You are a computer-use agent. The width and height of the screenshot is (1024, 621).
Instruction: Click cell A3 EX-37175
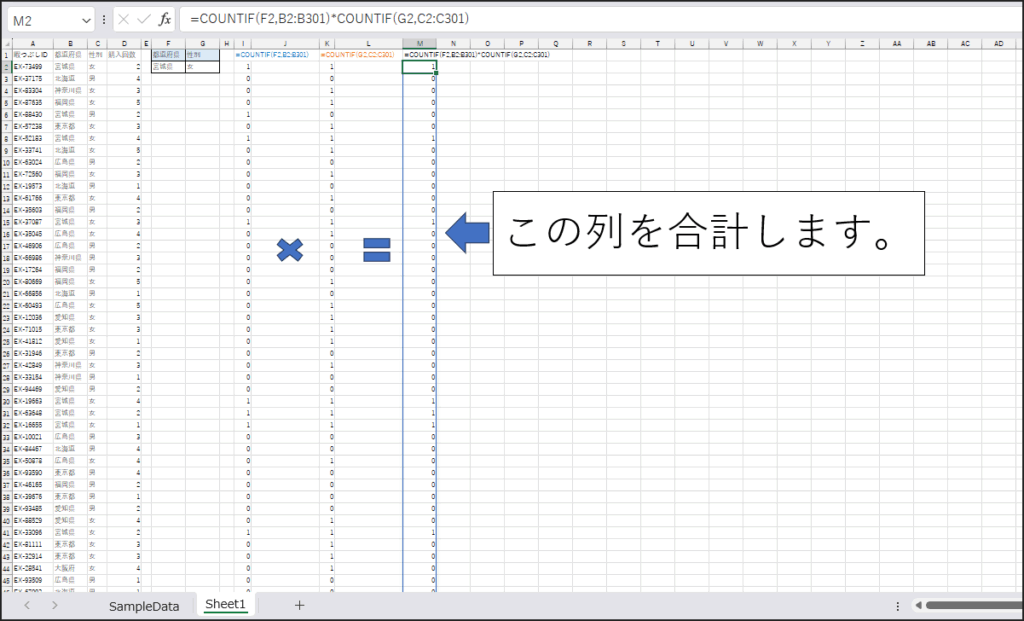click(x=33, y=79)
